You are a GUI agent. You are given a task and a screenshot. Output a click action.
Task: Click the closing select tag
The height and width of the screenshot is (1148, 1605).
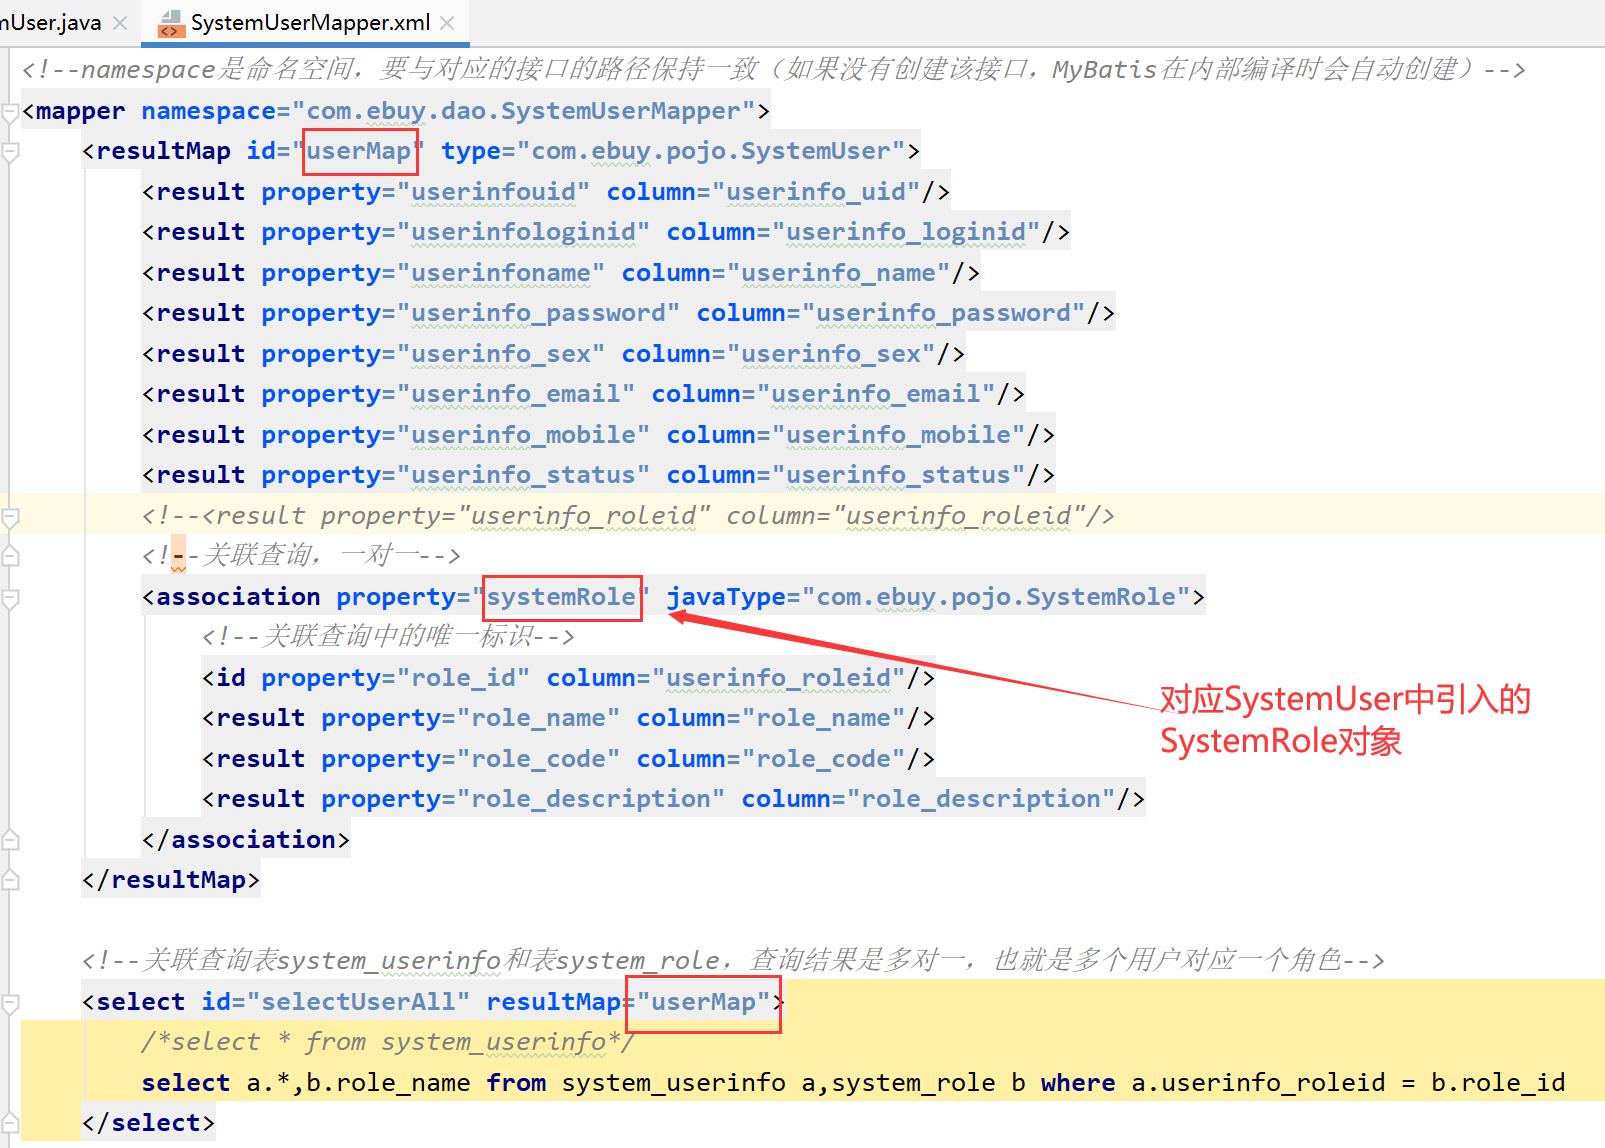(x=148, y=1123)
